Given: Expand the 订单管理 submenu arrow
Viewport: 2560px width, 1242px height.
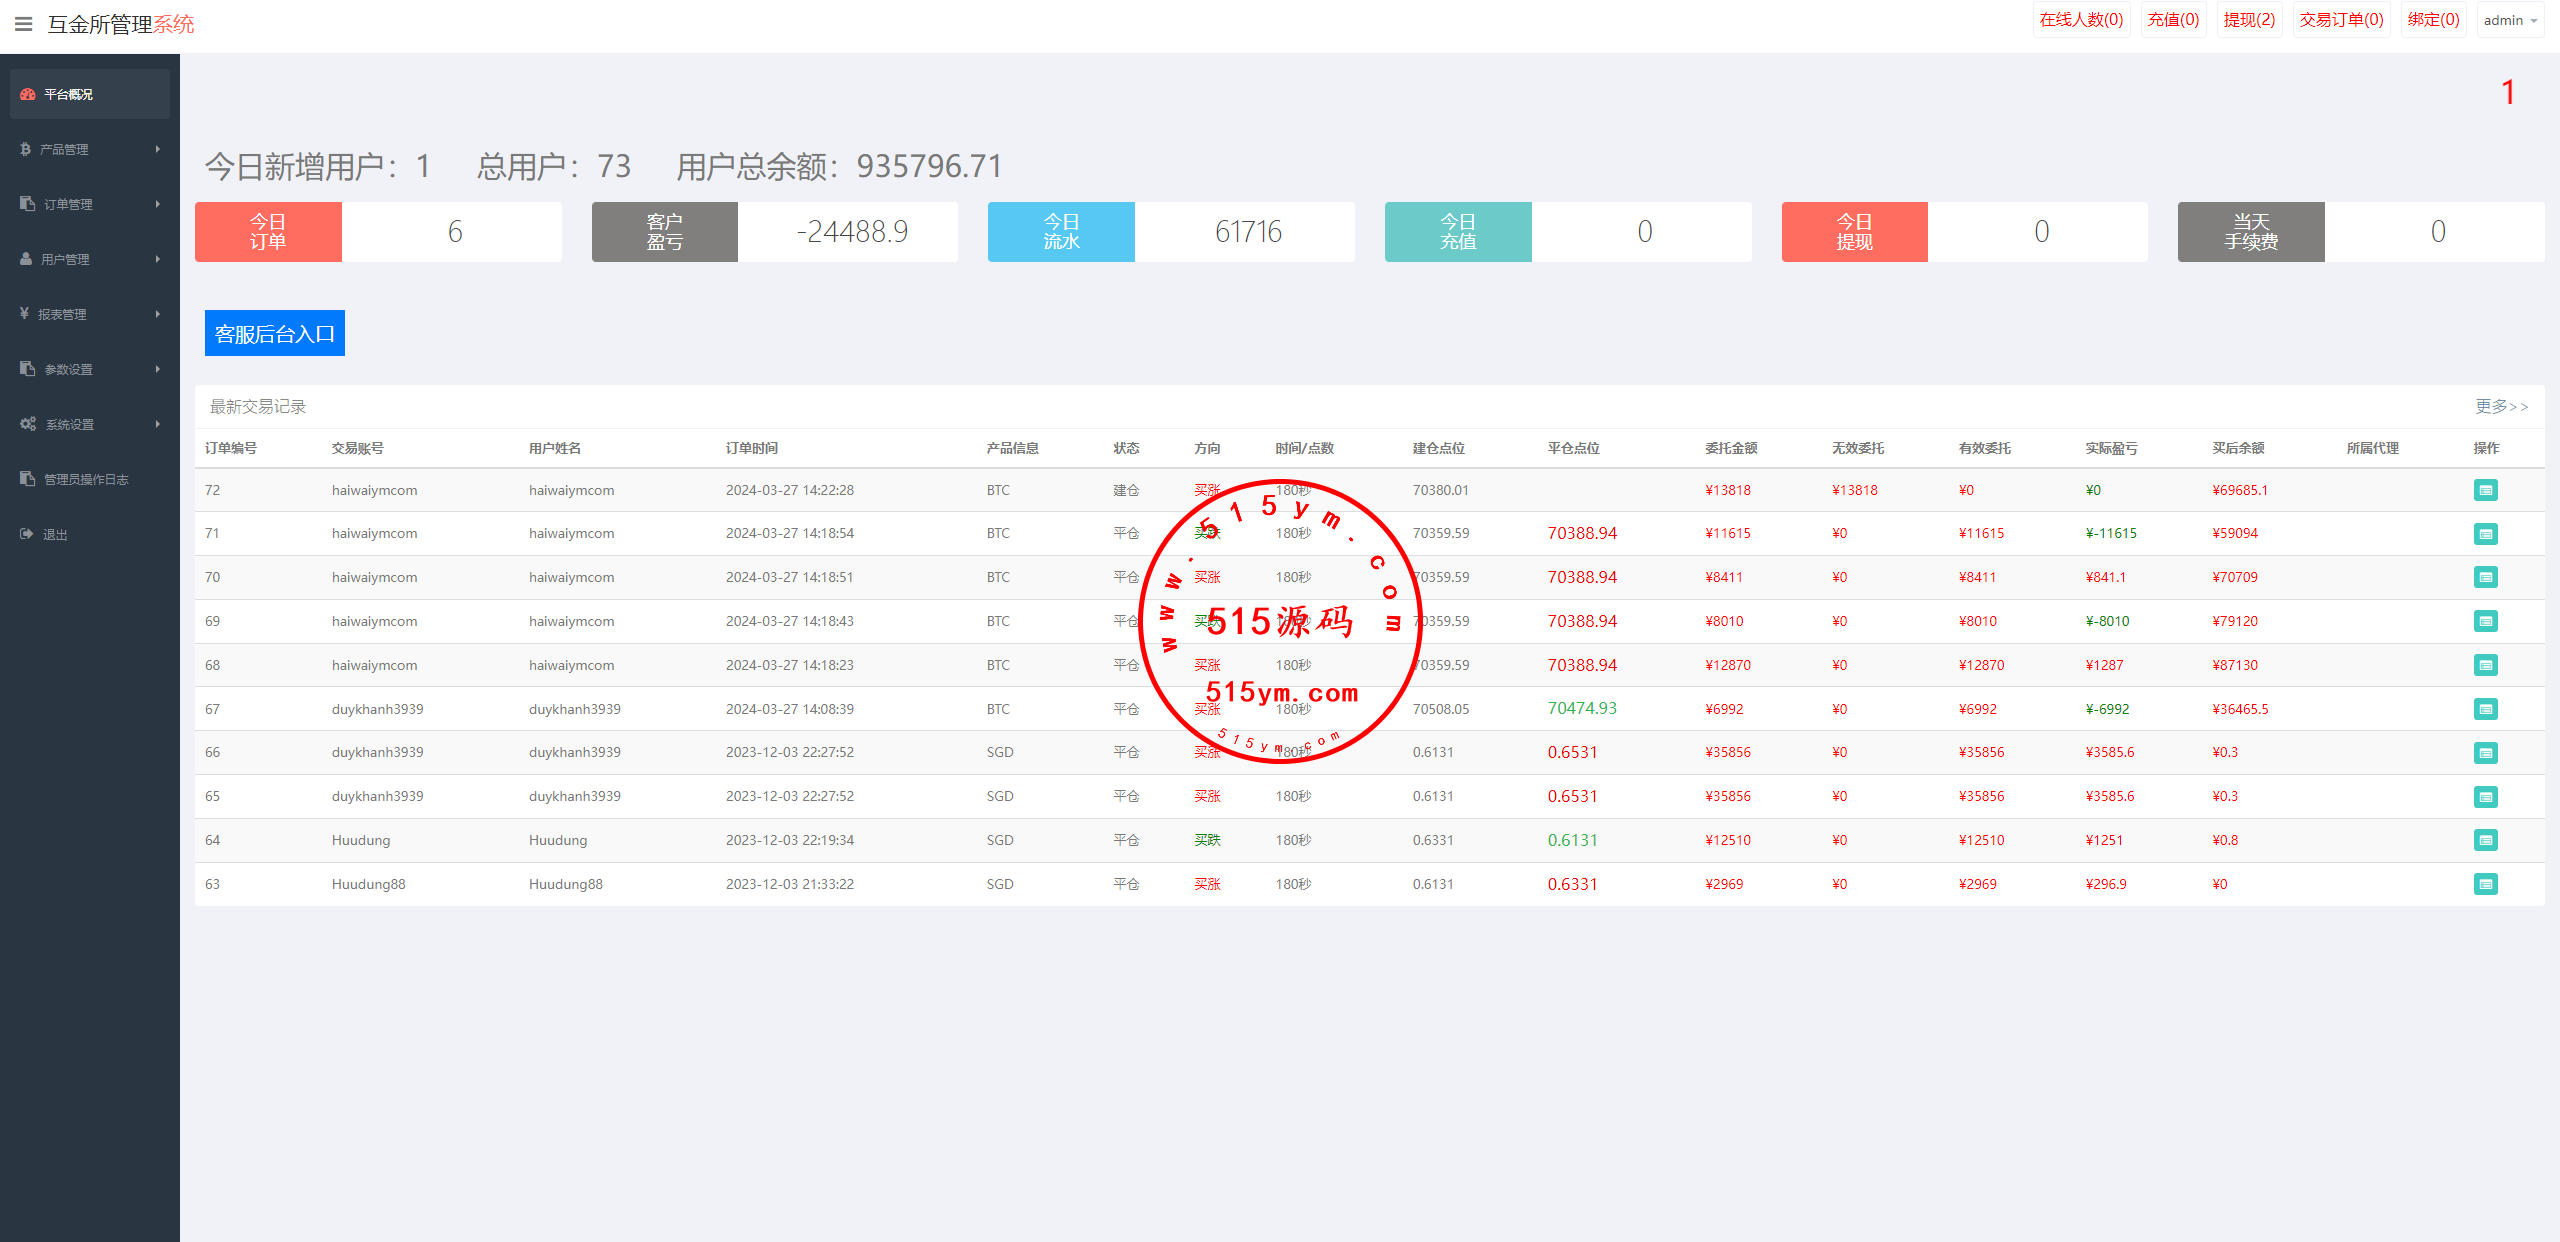Looking at the screenshot, I should click(x=157, y=204).
